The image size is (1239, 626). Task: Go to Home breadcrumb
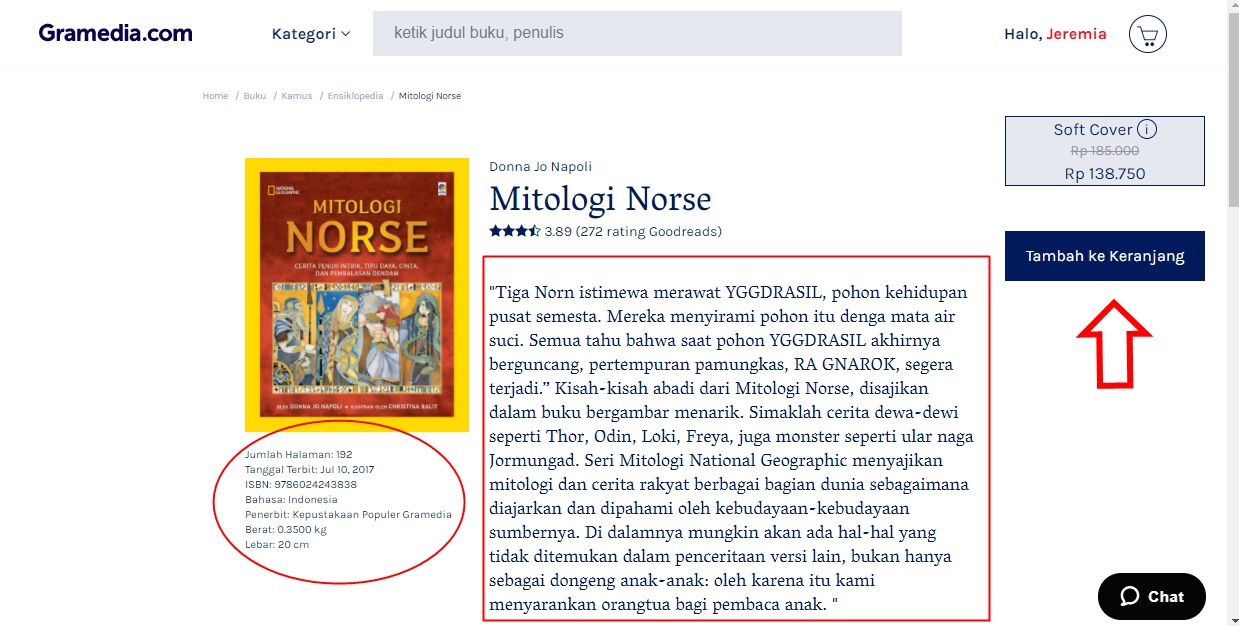[215, 96]
